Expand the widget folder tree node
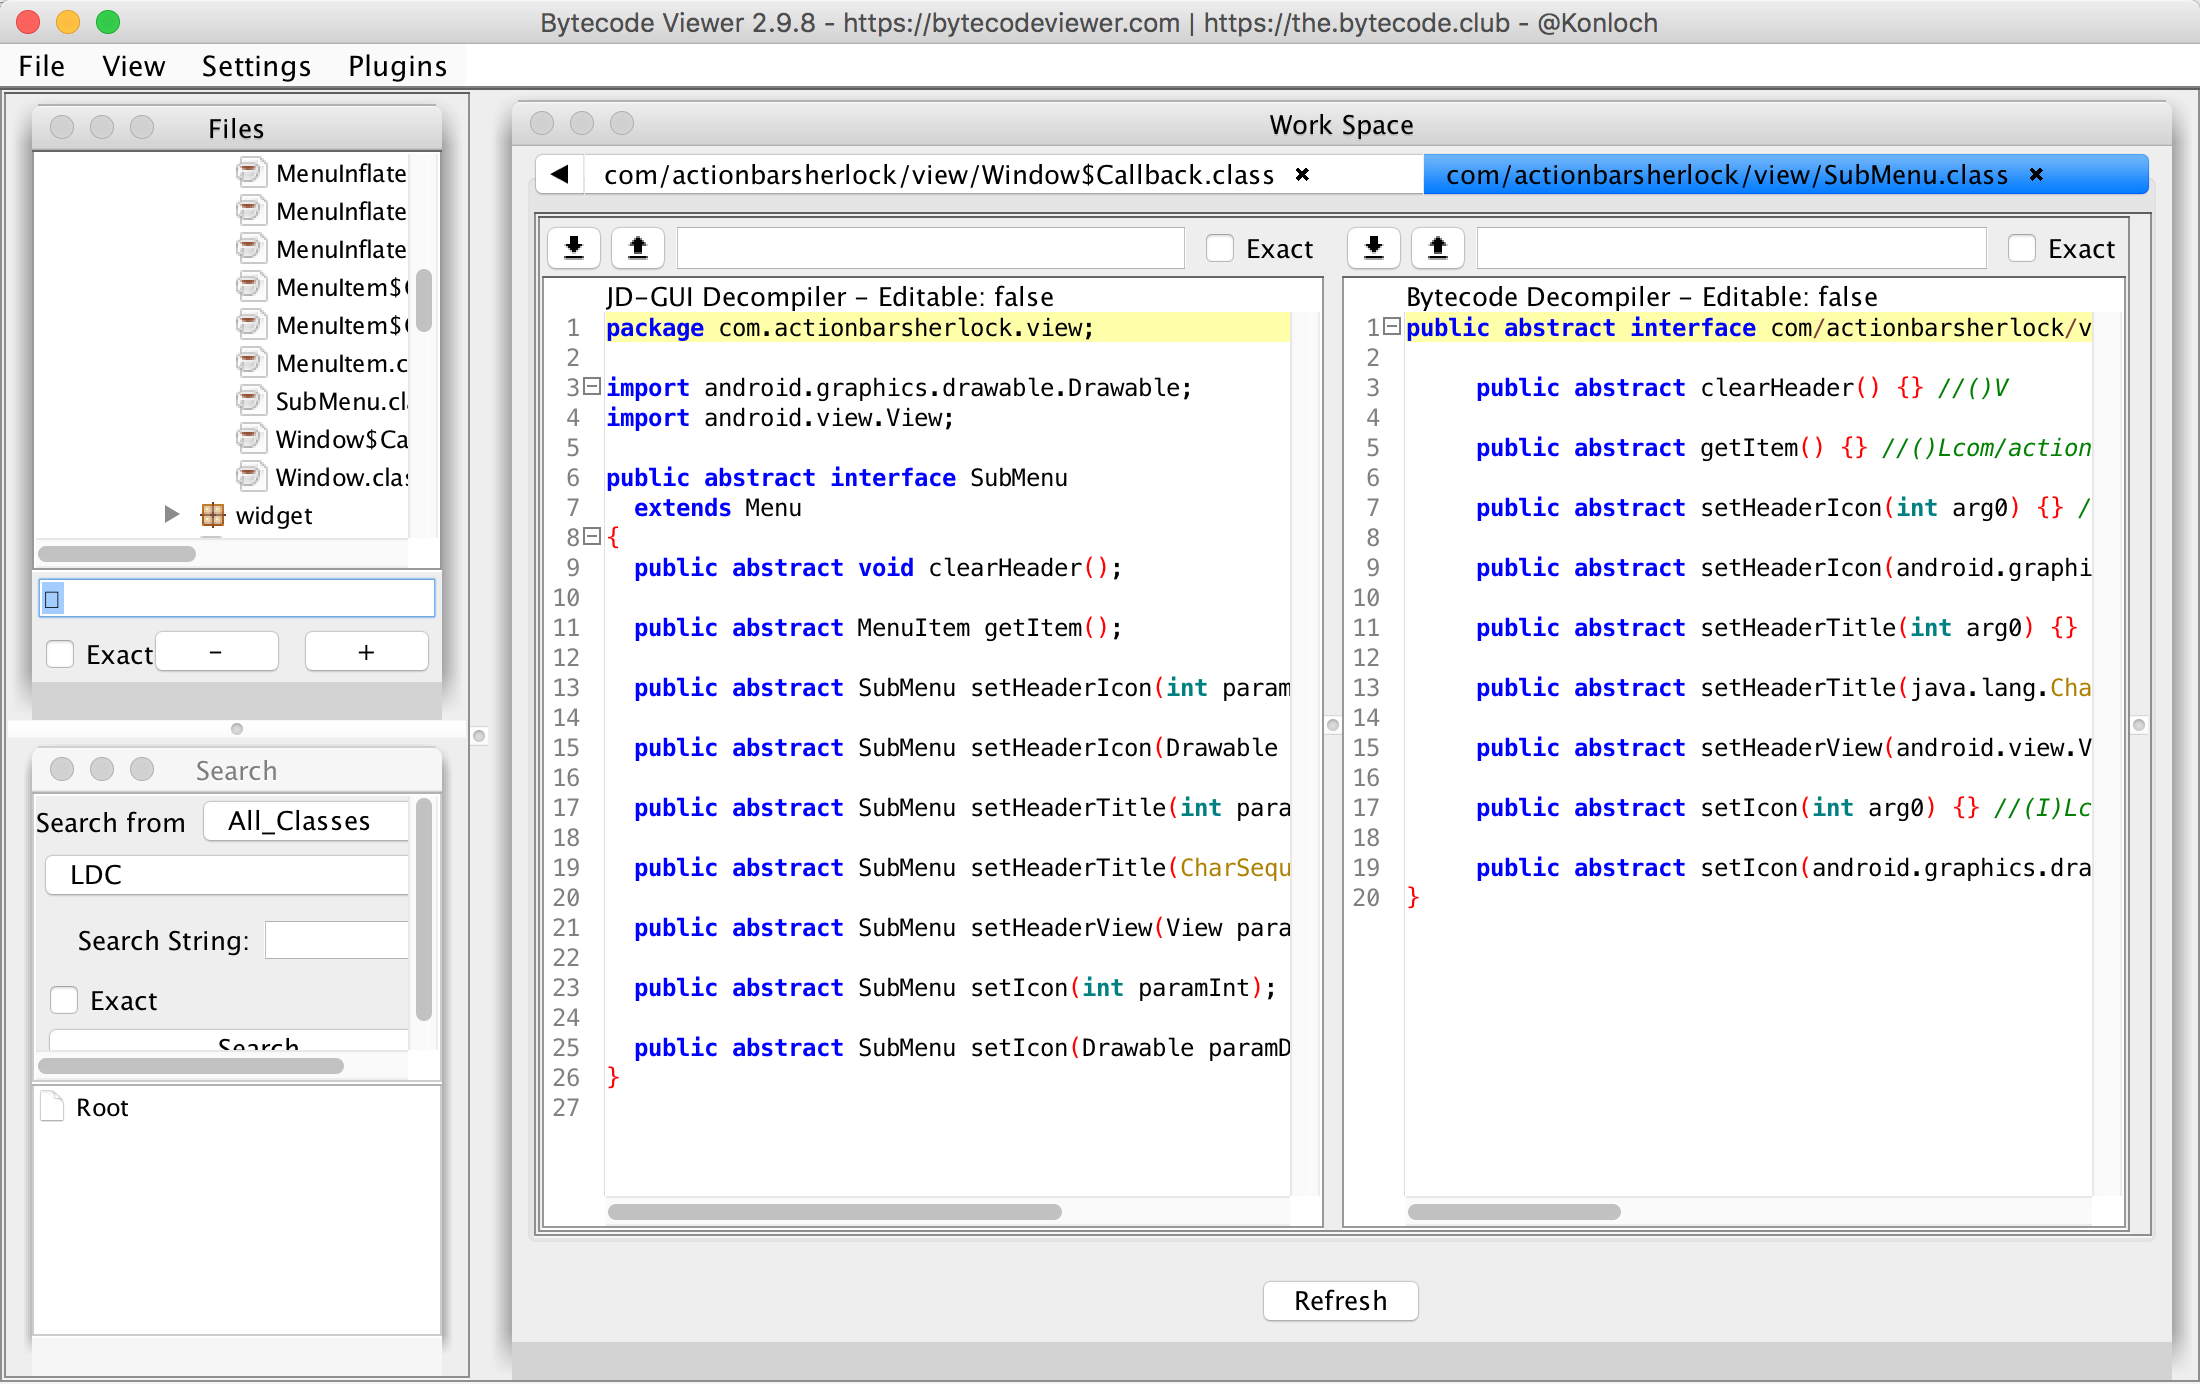 click(x=172, y=514)
